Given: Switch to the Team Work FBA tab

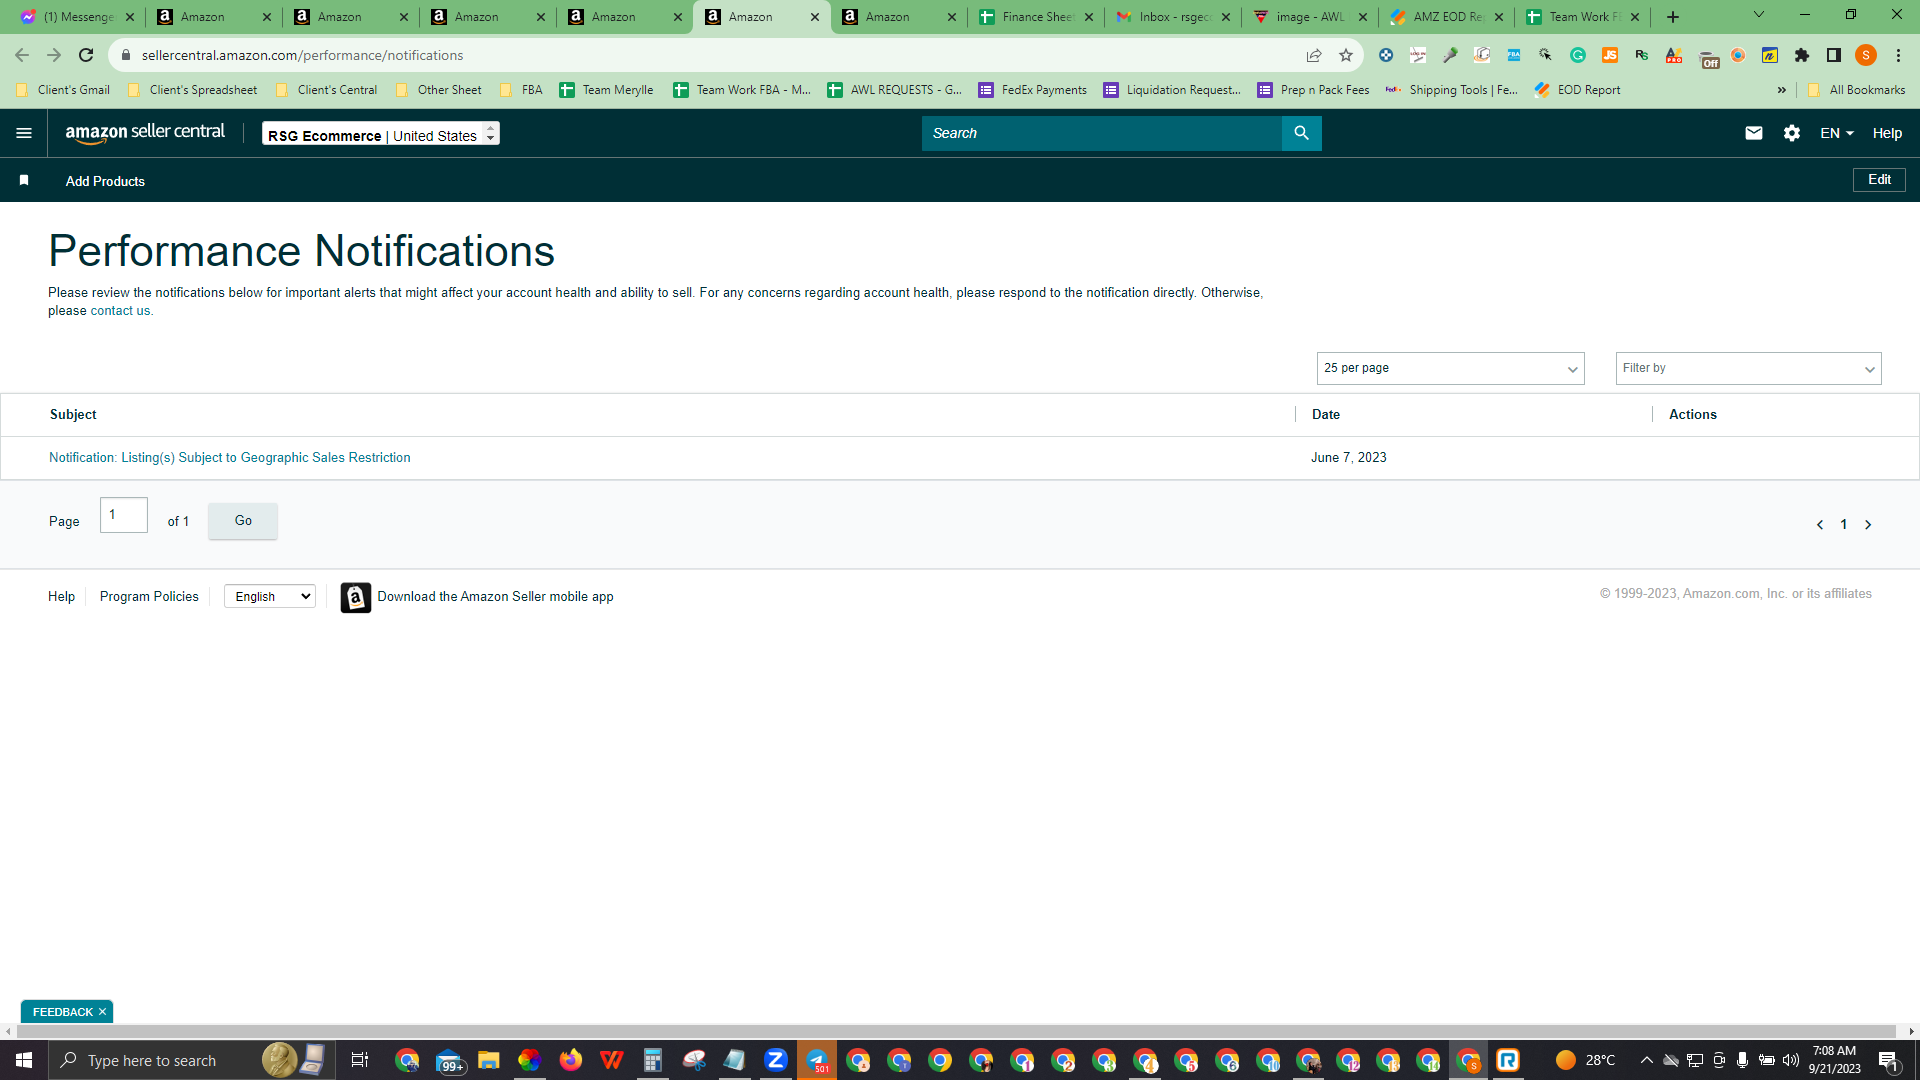Looking at the screenshot, I should 1584,17.
